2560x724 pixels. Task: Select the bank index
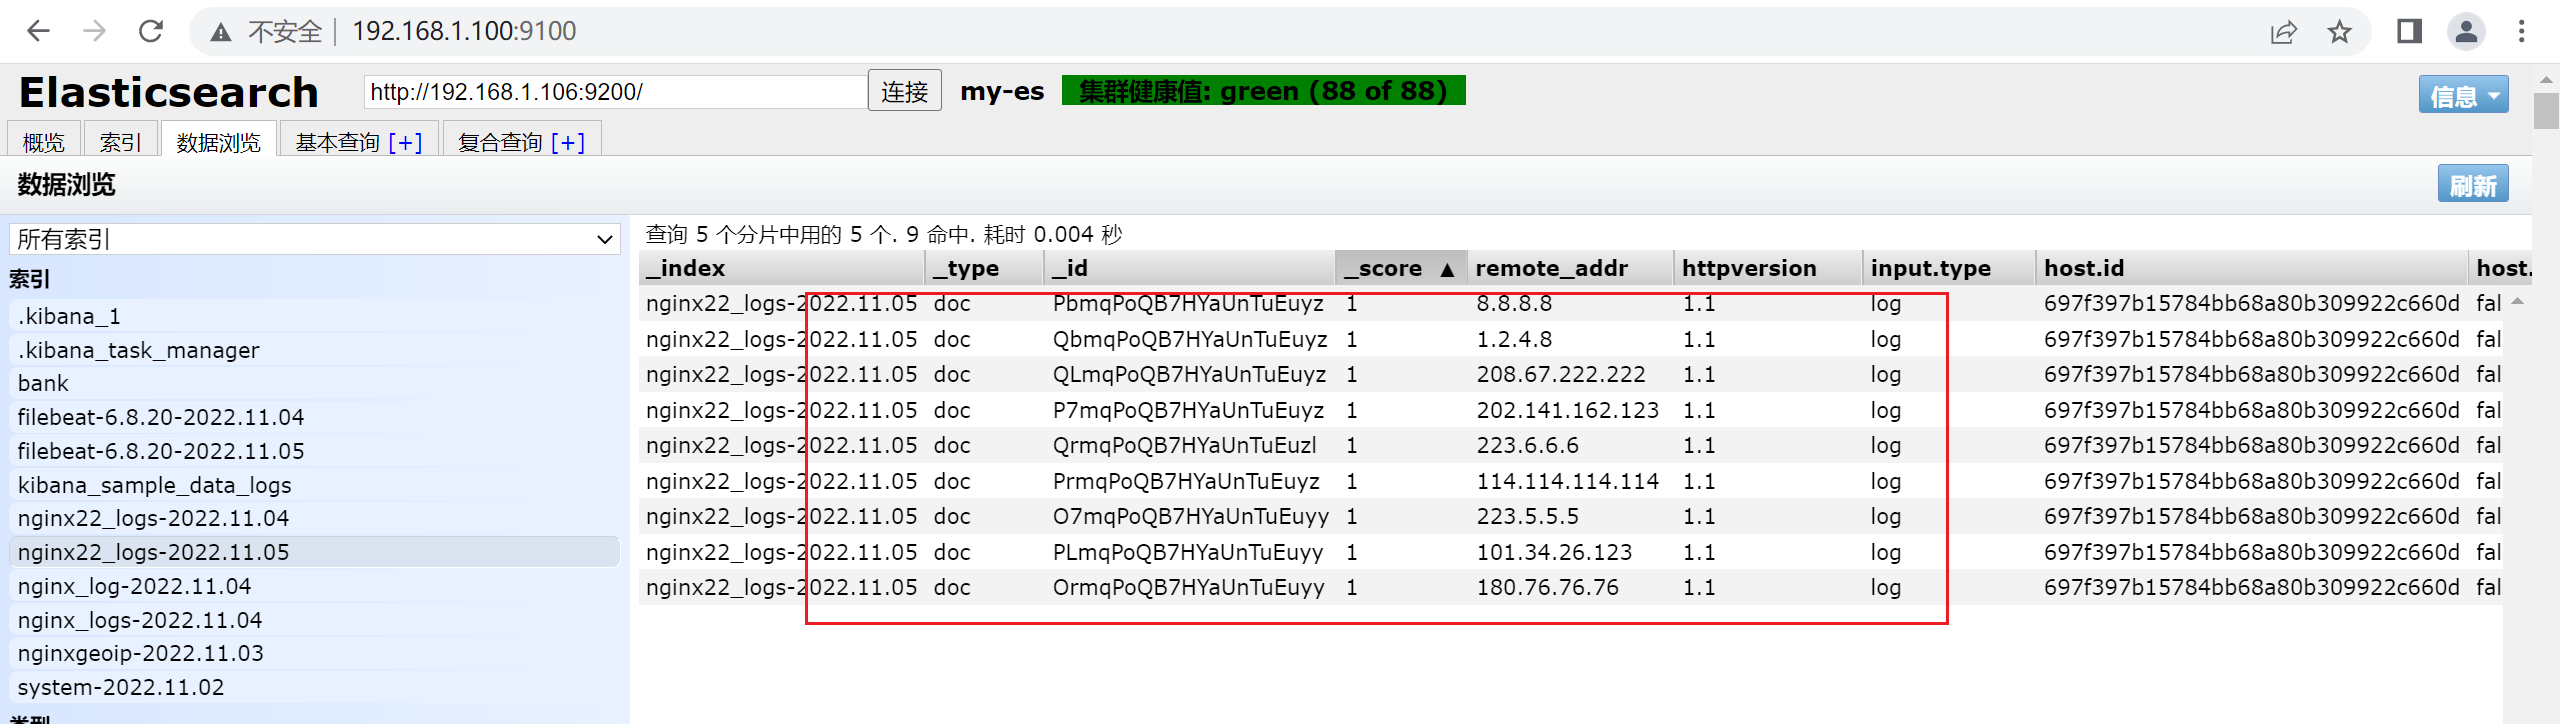314,383
